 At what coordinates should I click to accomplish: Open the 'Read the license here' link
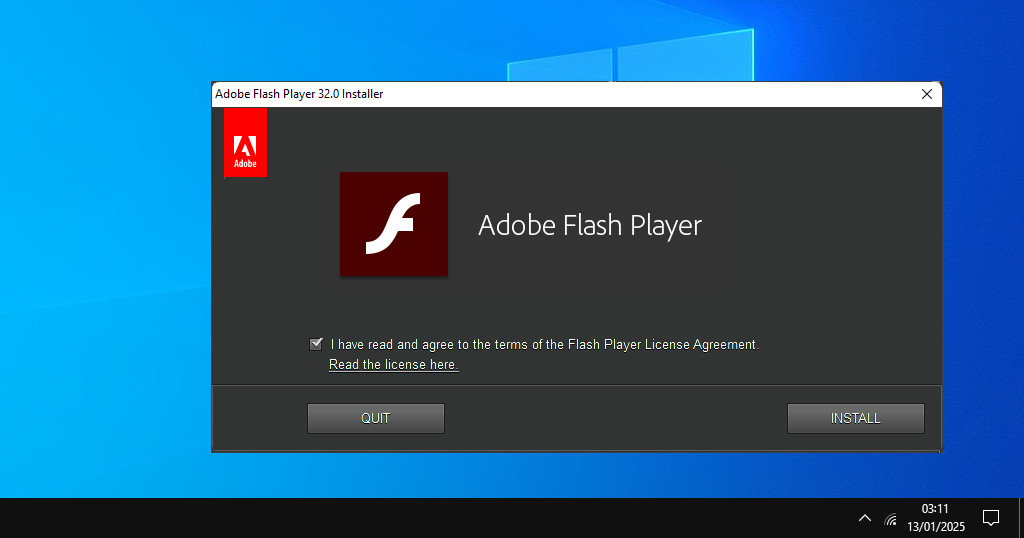point(394,364)
